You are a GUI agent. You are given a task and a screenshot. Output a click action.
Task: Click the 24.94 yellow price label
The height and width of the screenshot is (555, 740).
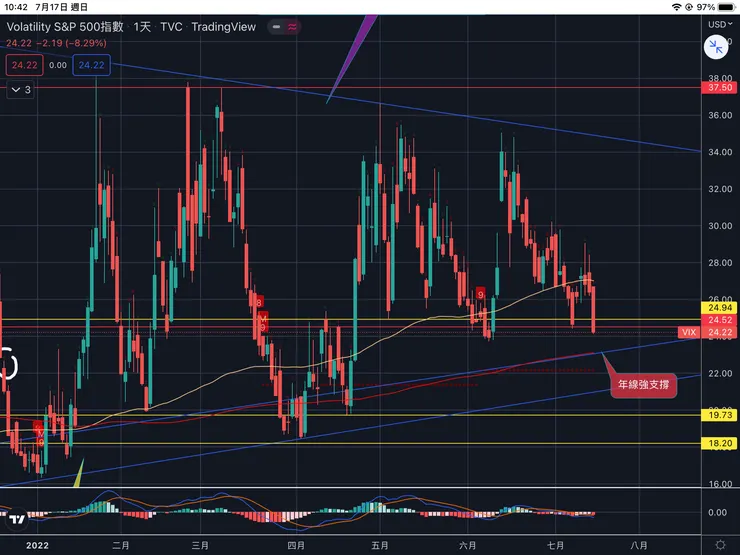[x=720, y=308]
